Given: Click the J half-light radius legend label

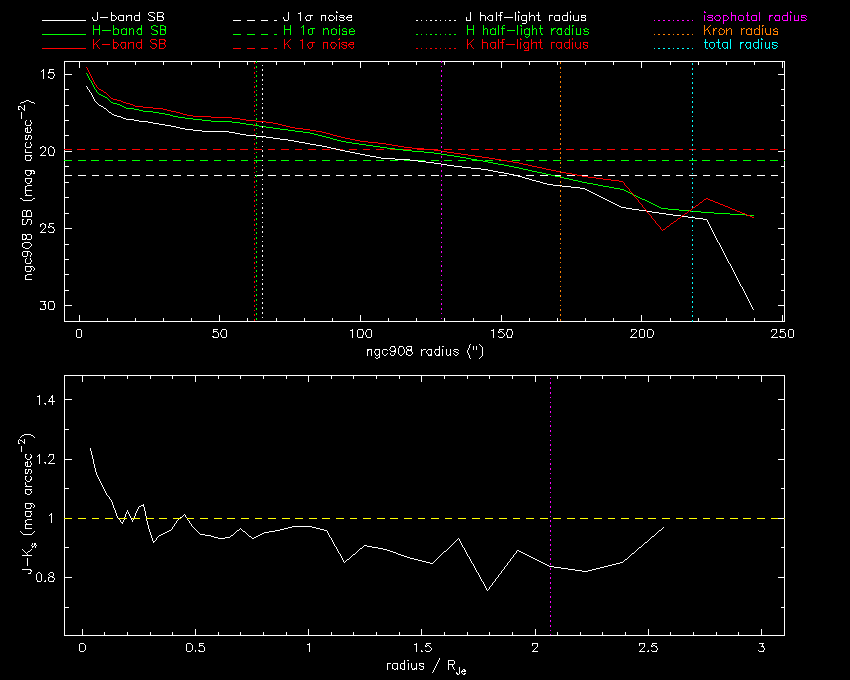Looking at the screenshot, I should (526, 18).
